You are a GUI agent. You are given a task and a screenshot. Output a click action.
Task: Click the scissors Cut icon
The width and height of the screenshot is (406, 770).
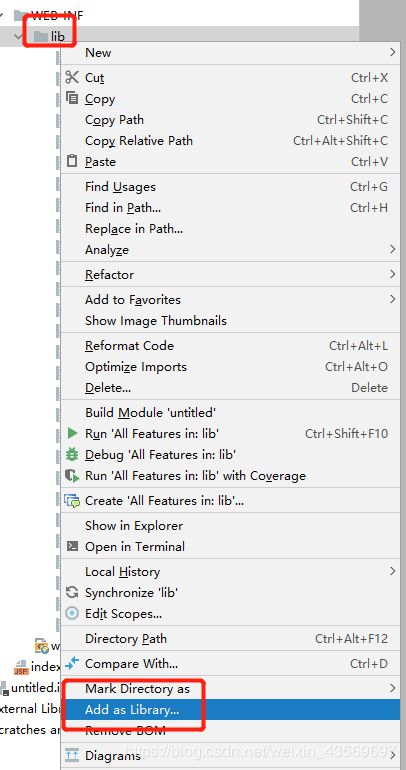(x=72, y=77)
